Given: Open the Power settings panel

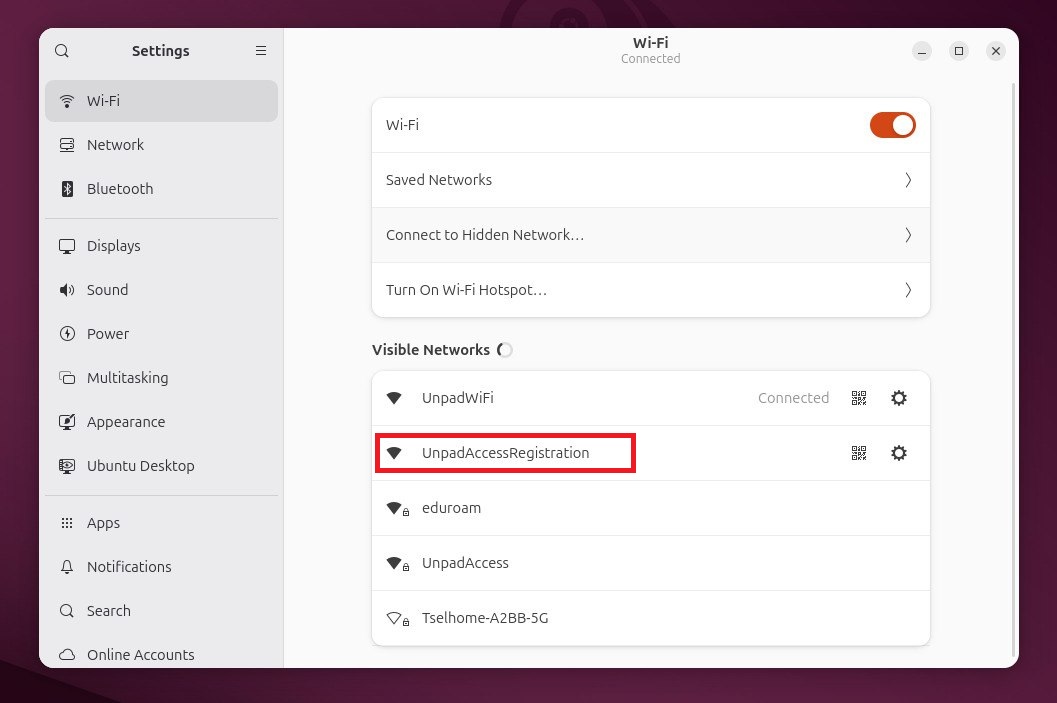Looking at the screenshot, I should [x=161, y=334].
